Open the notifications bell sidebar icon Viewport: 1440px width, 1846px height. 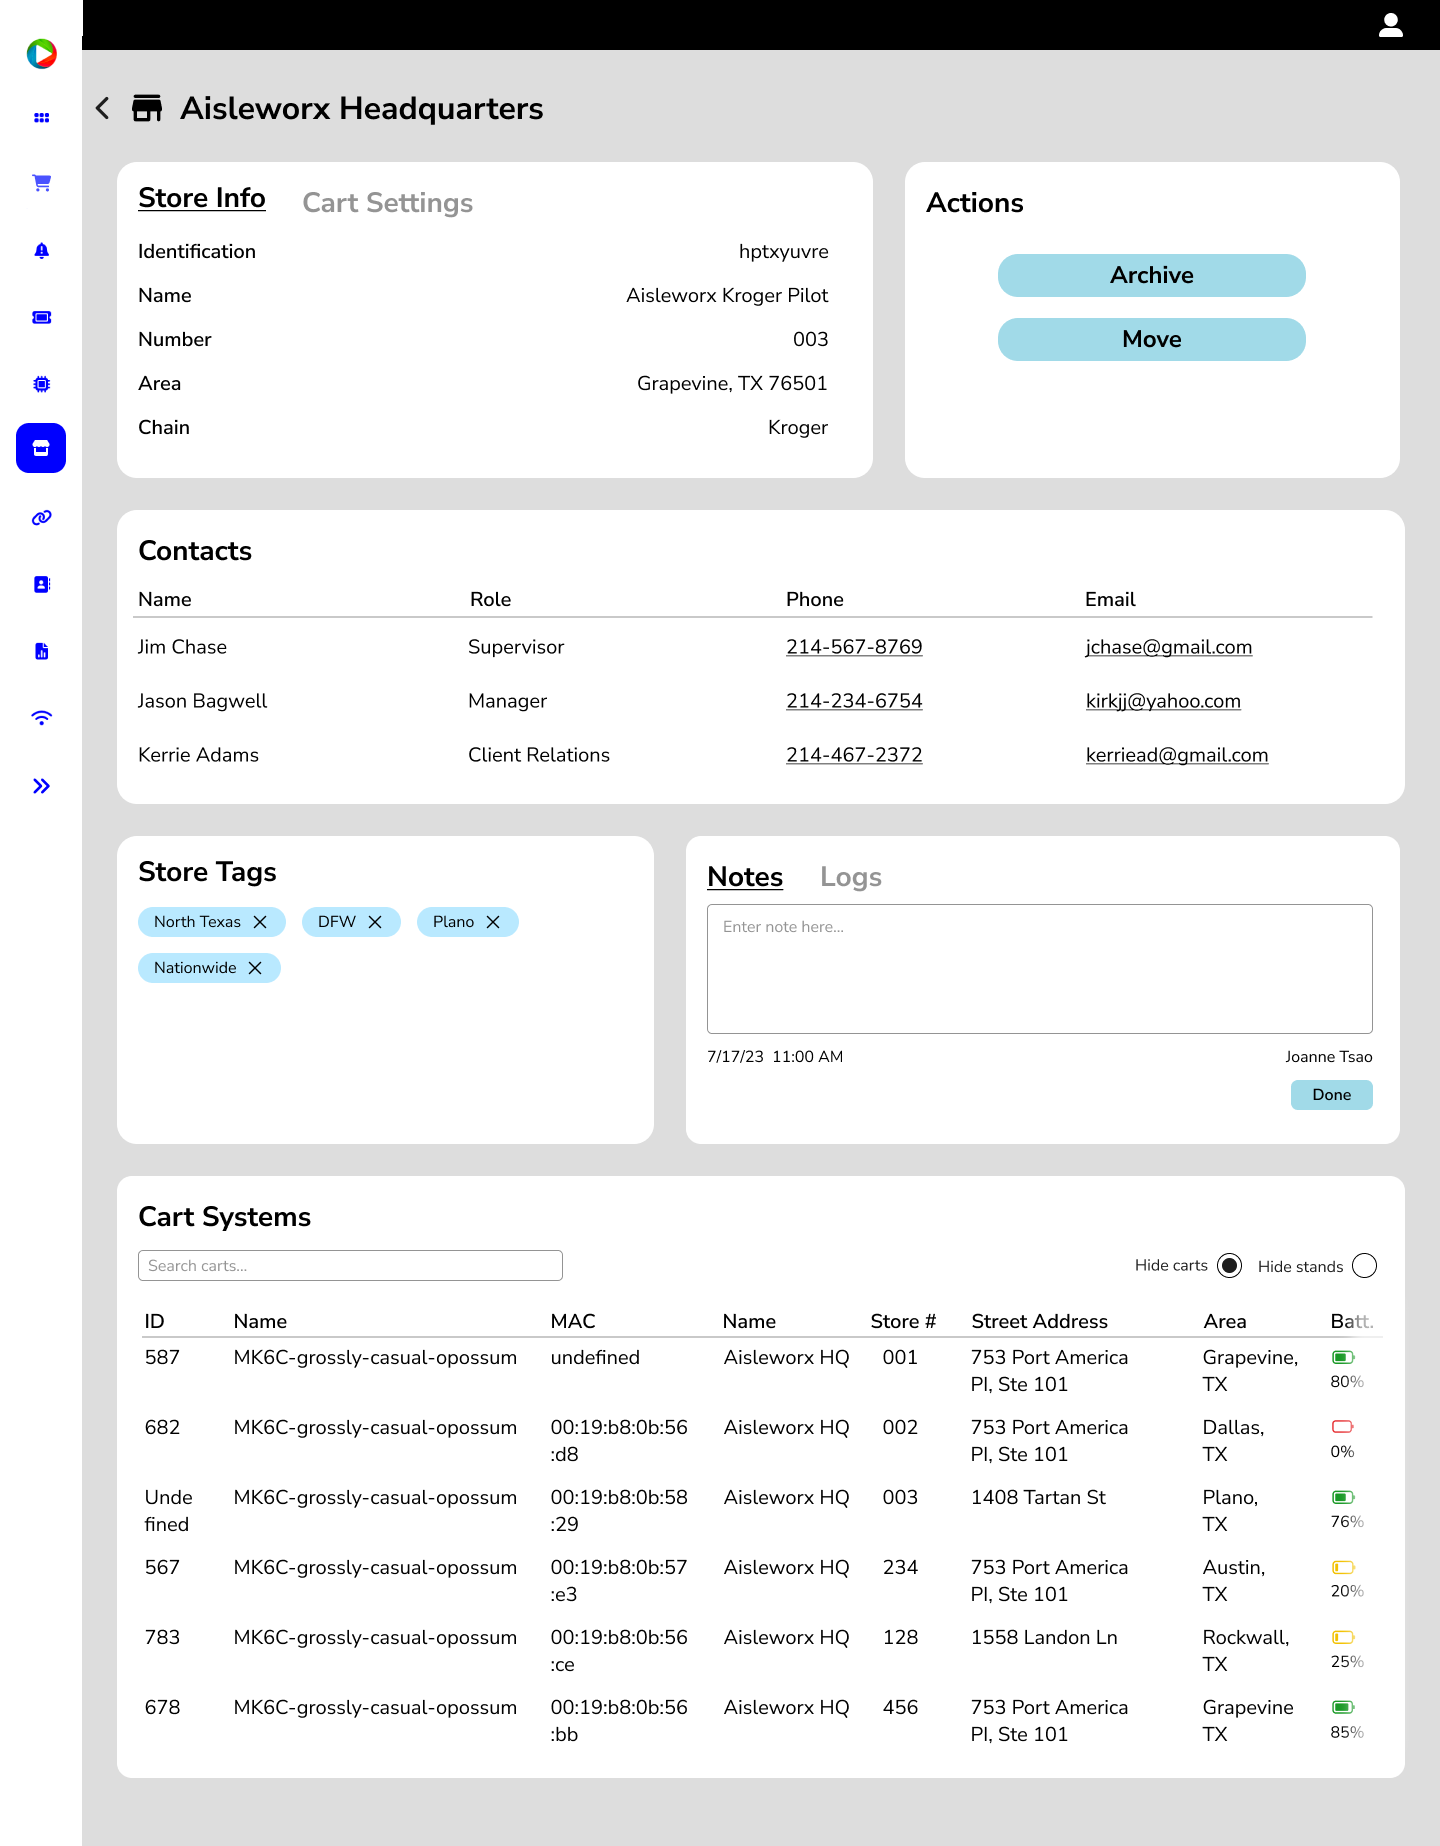tap(41, 250)
